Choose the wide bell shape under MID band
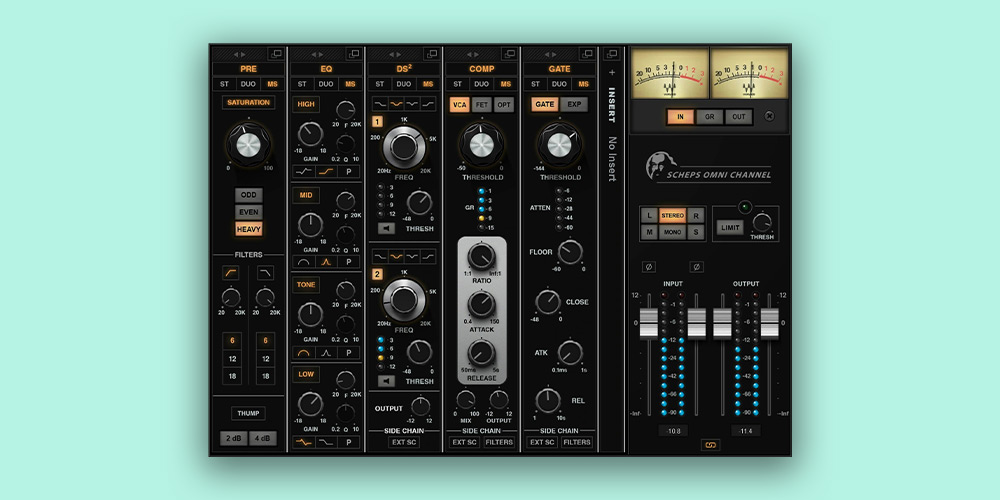This screenshot has width=1000, height=500. pyautogui.click(x=304, y=261)
